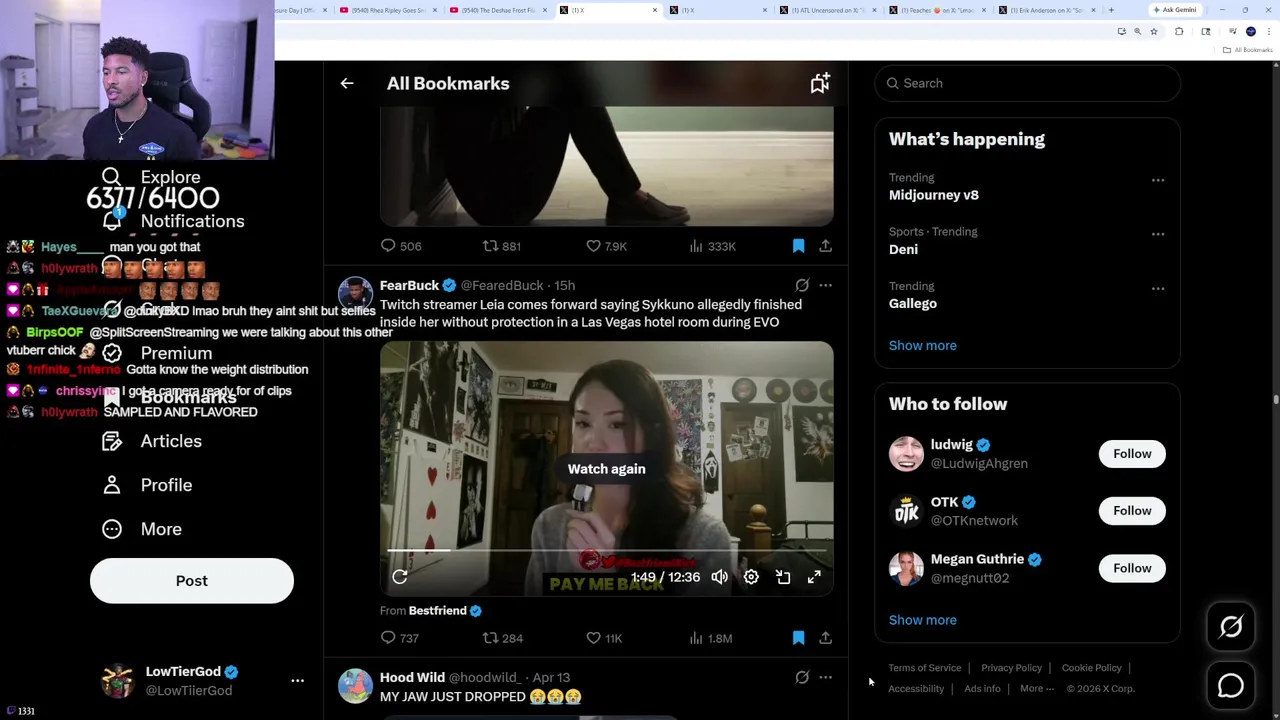The width and height of the screenshot is (1280, 720).
Task: Open Accessibility link
Action: [x=916, y=689]
